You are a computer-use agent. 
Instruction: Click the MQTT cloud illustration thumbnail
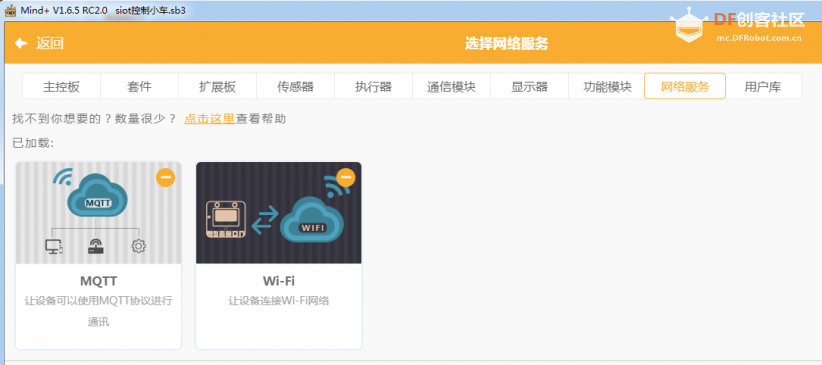[99, 212]
